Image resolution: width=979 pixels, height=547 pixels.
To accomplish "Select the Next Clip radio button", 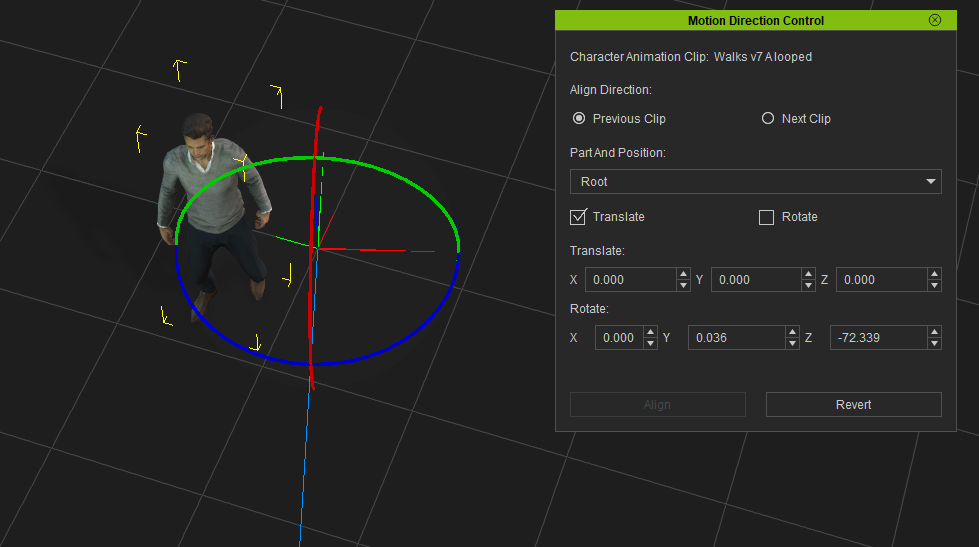I will click(768, 118).
